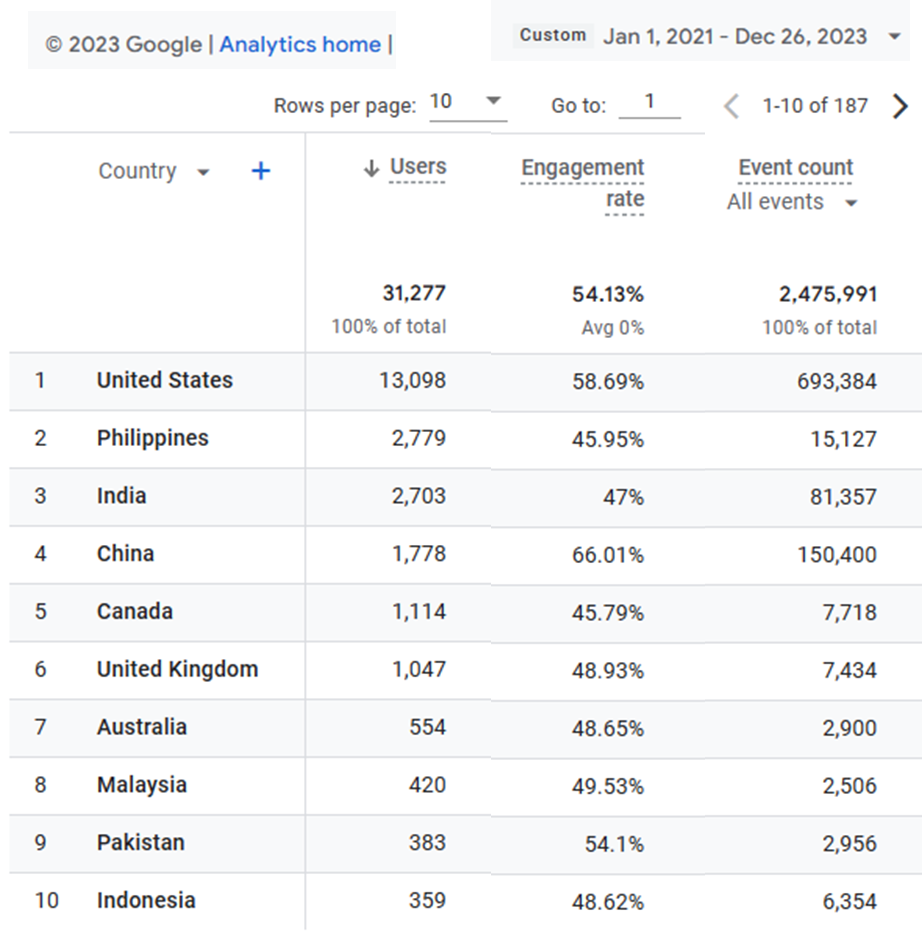Viewport: 922px width, 936px height.
Task: Select China in the table
Action: pos(125,554)
